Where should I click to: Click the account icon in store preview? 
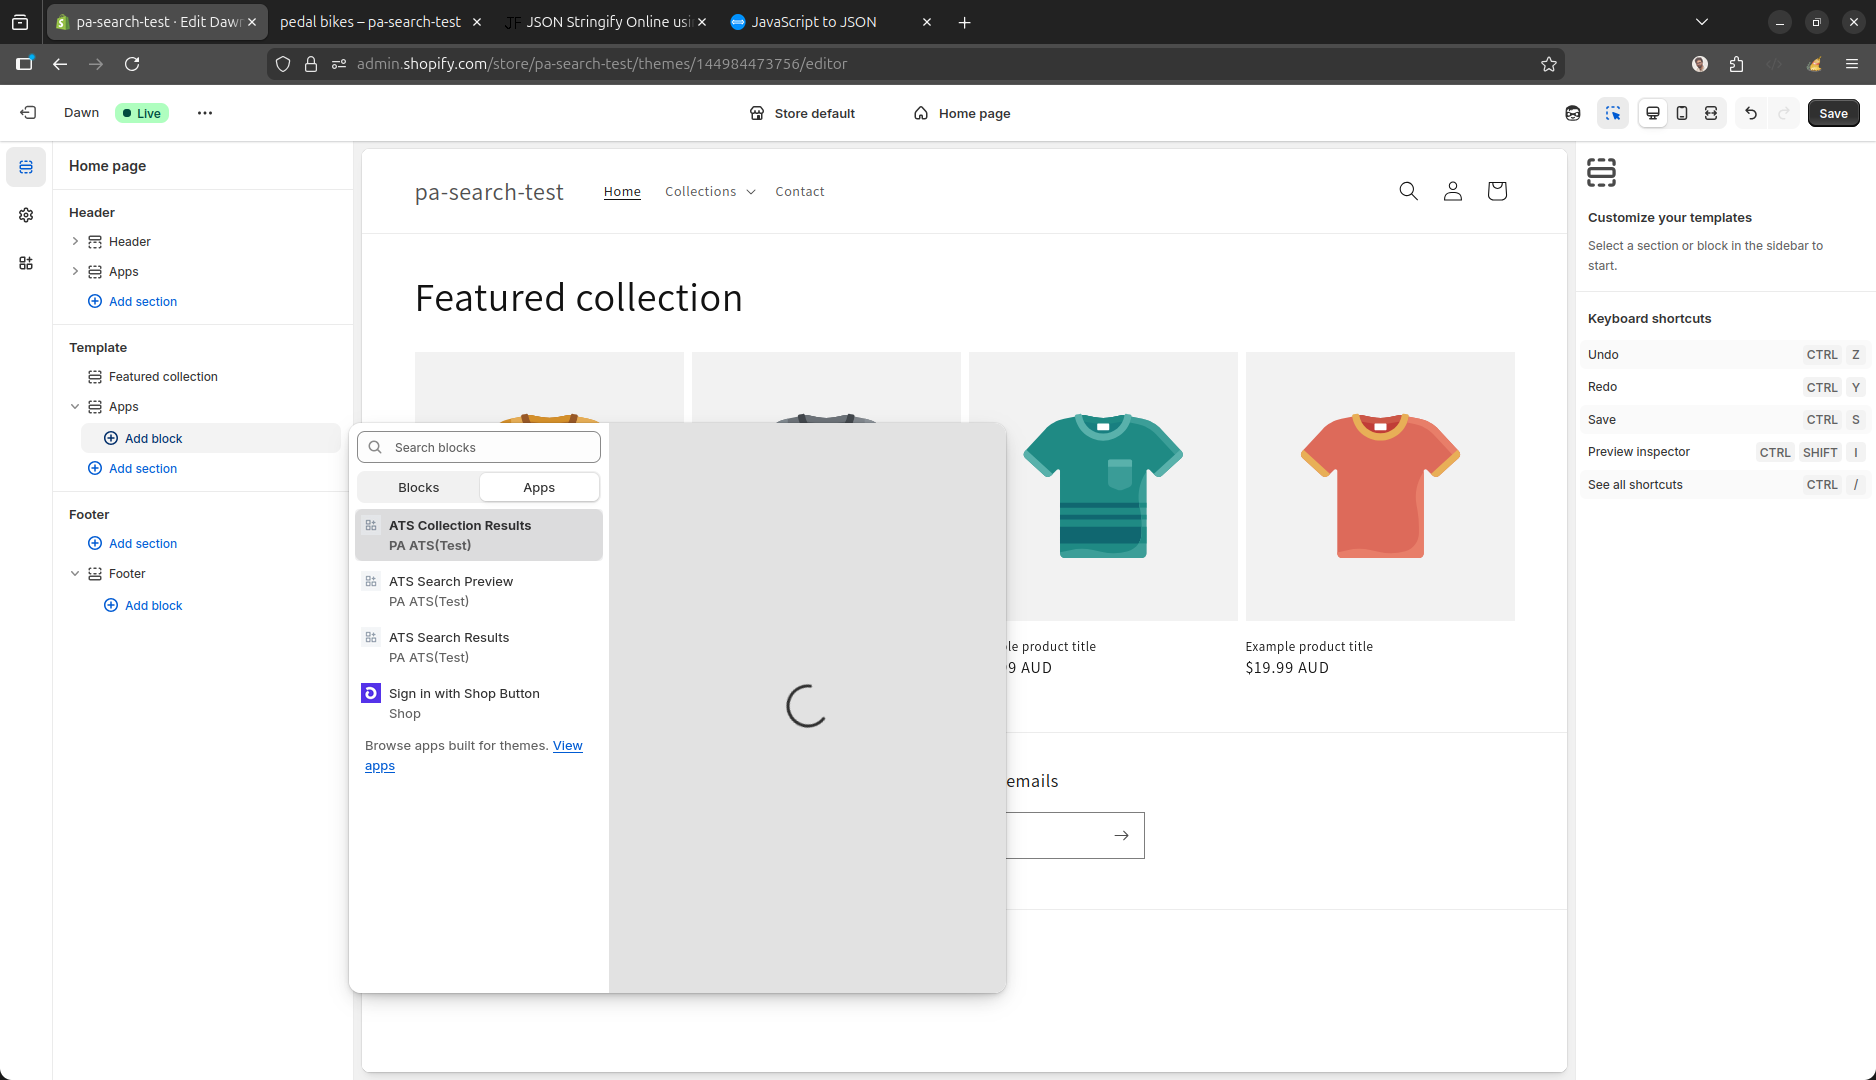pos(1453,190)
